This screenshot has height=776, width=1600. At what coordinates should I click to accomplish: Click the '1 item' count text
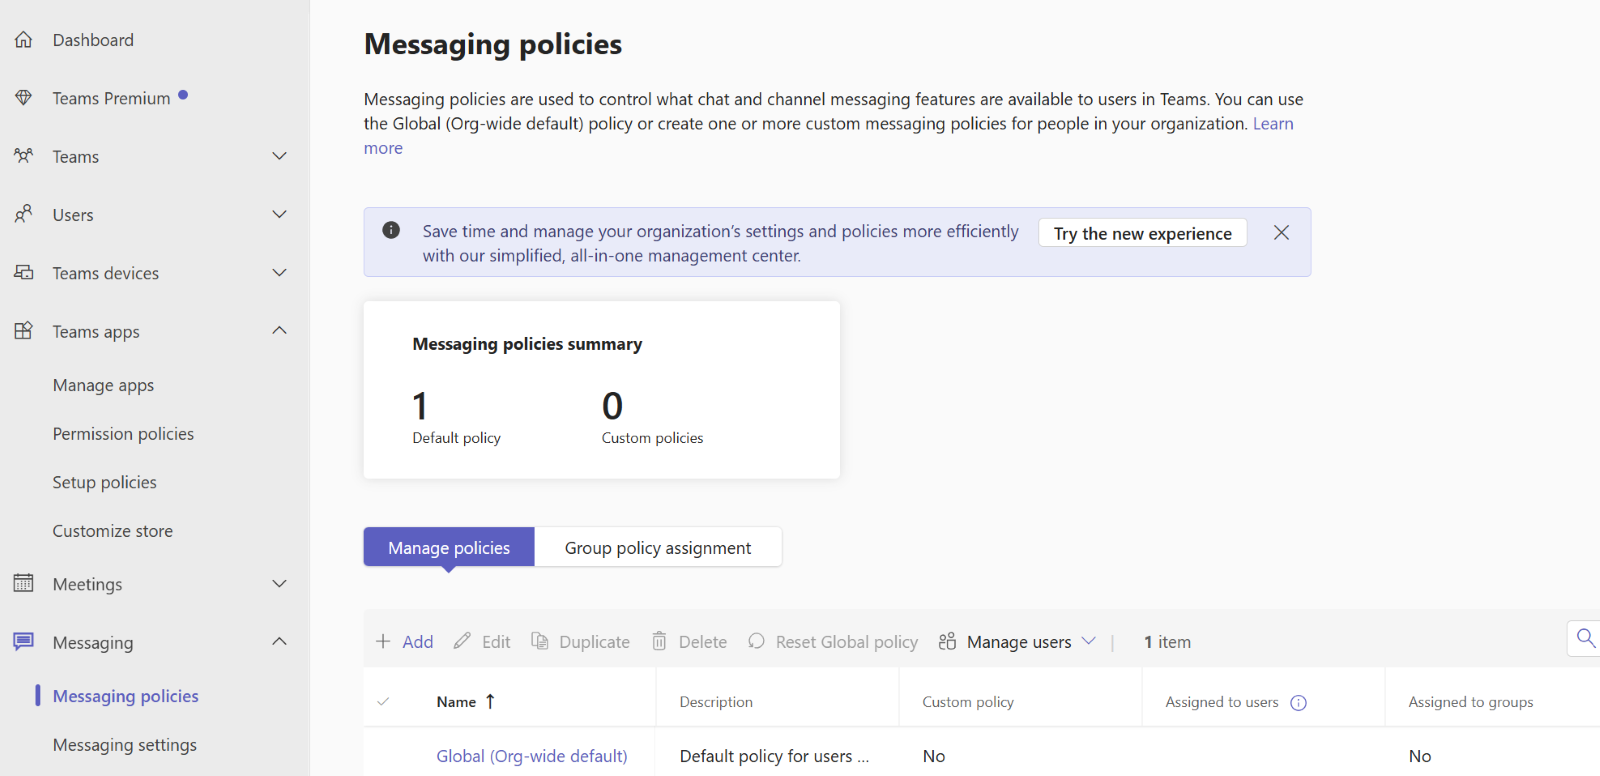tap(1167, 642)
